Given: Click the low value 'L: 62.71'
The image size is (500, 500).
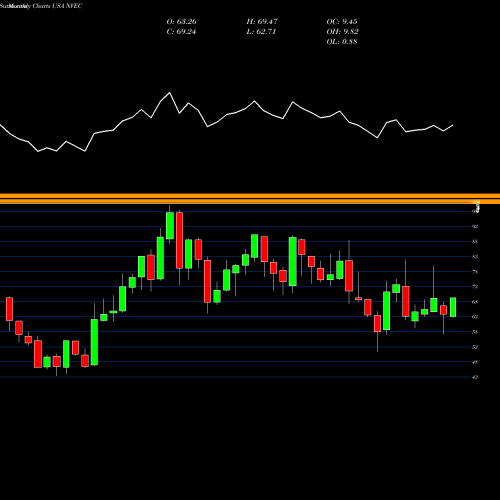Looking at the screenshot, I should [261, 32].
